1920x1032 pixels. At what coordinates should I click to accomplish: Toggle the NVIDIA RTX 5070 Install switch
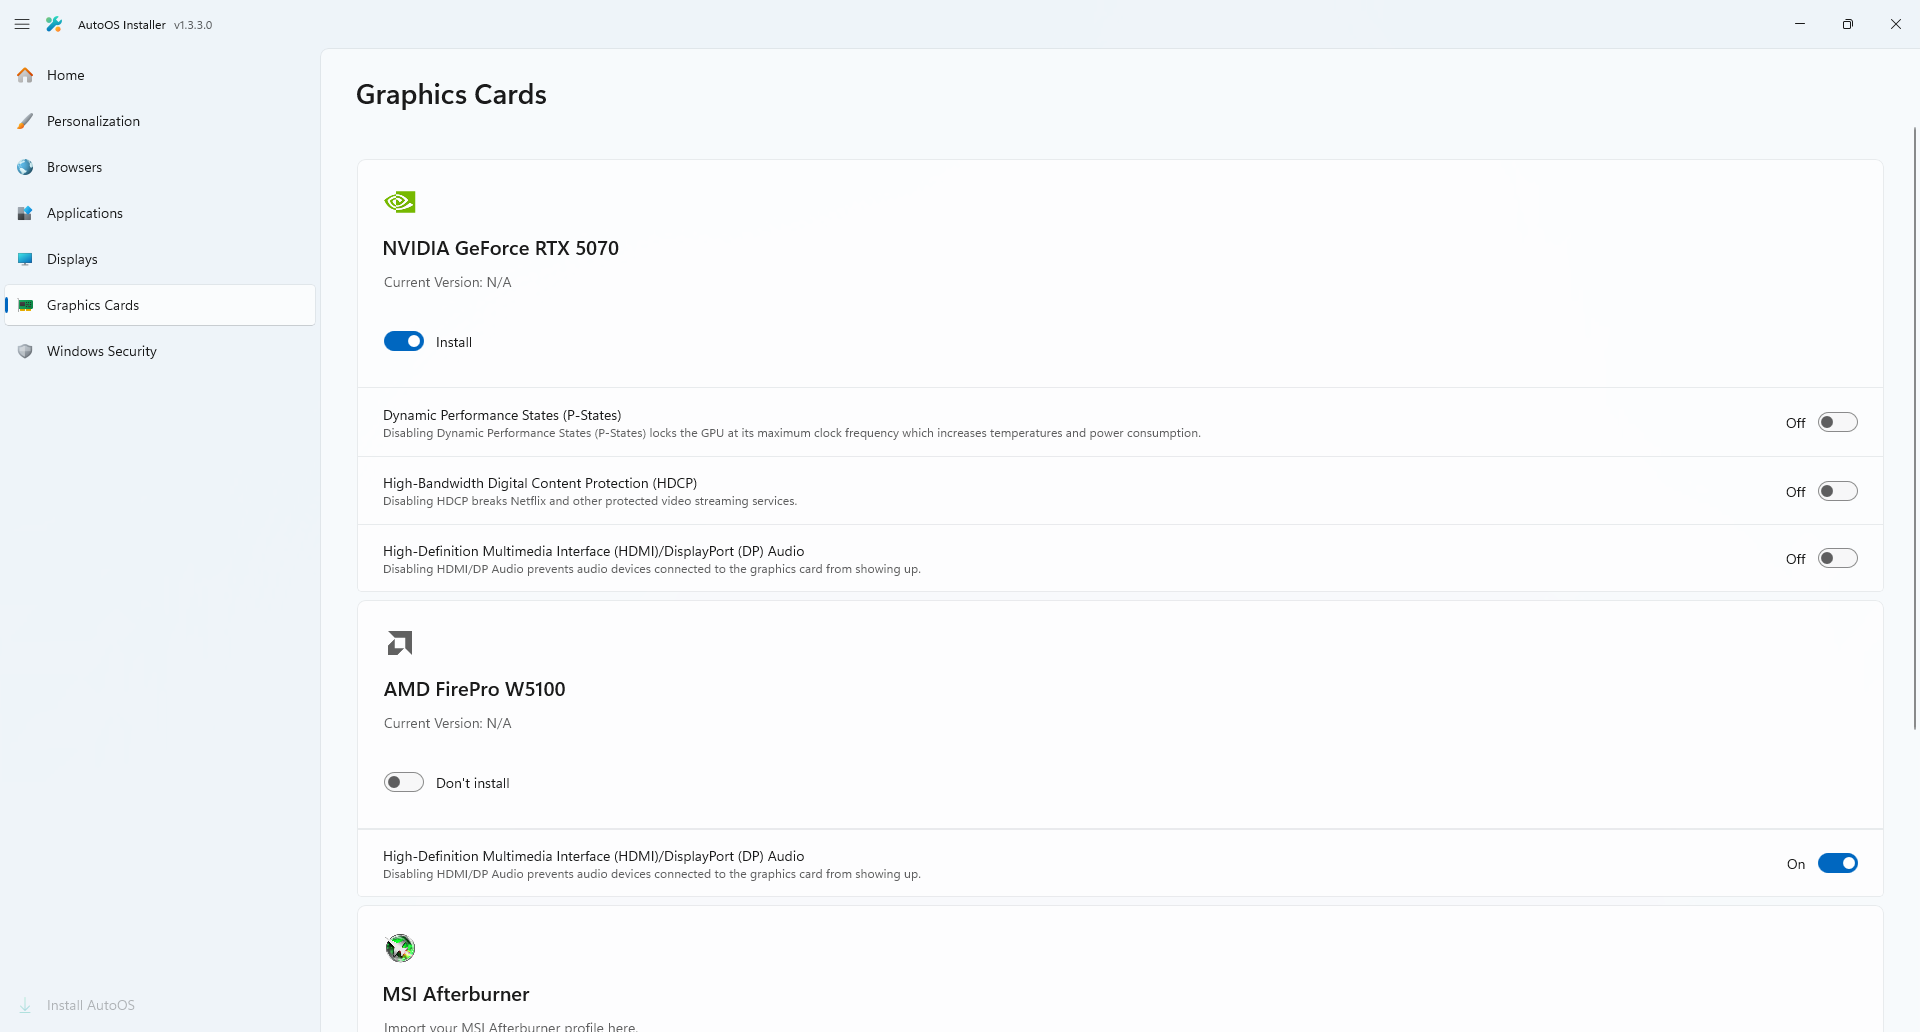404,341
